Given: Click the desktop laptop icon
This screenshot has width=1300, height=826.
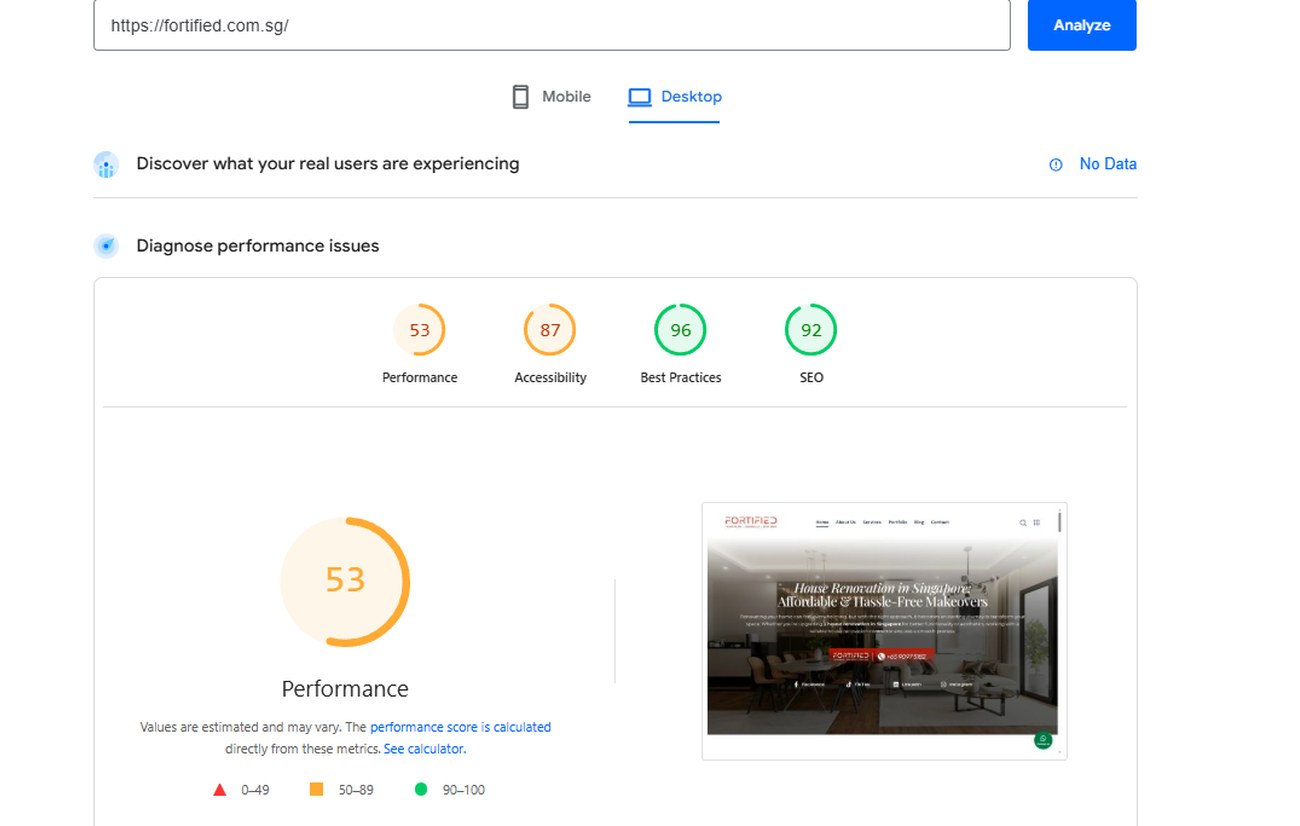Looking at the screenshot, I should 640,97.
